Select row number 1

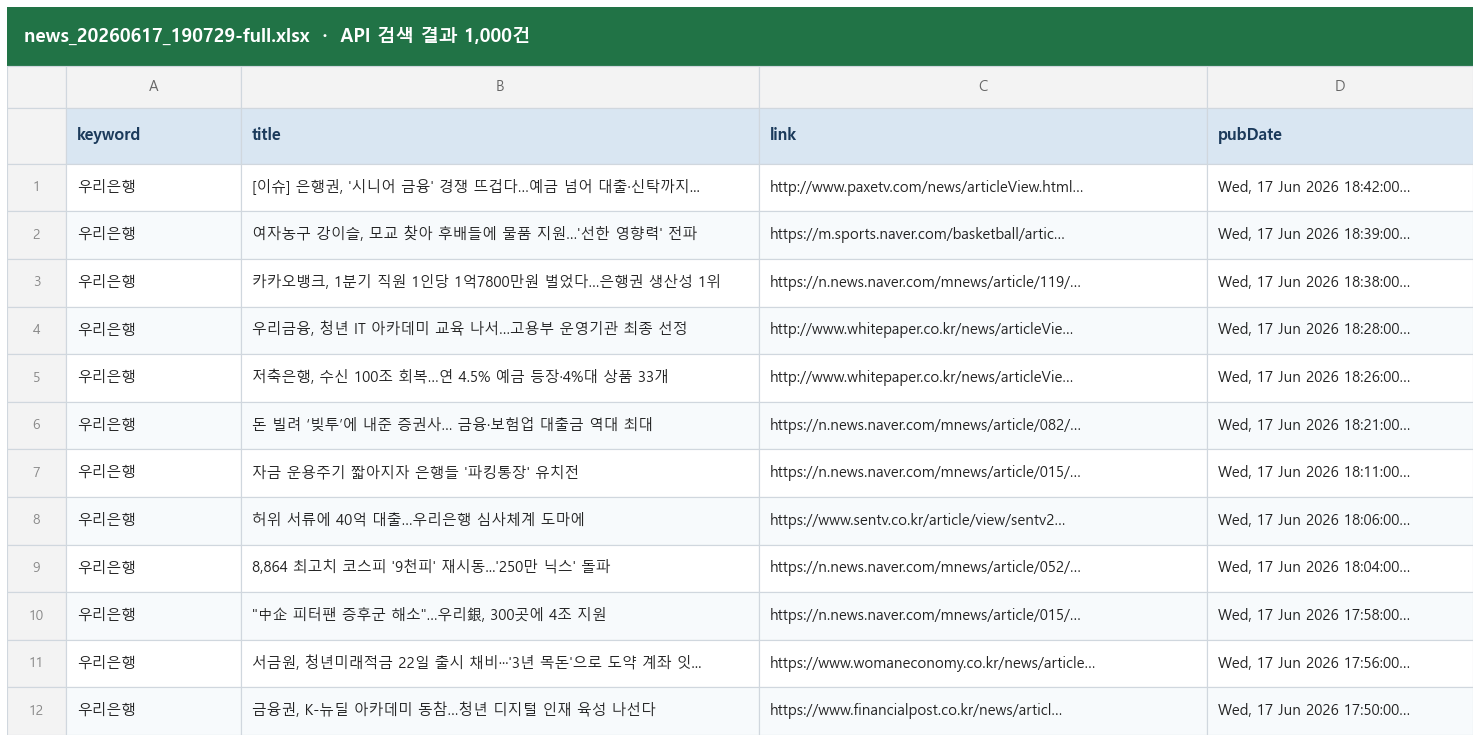(37, 187)
